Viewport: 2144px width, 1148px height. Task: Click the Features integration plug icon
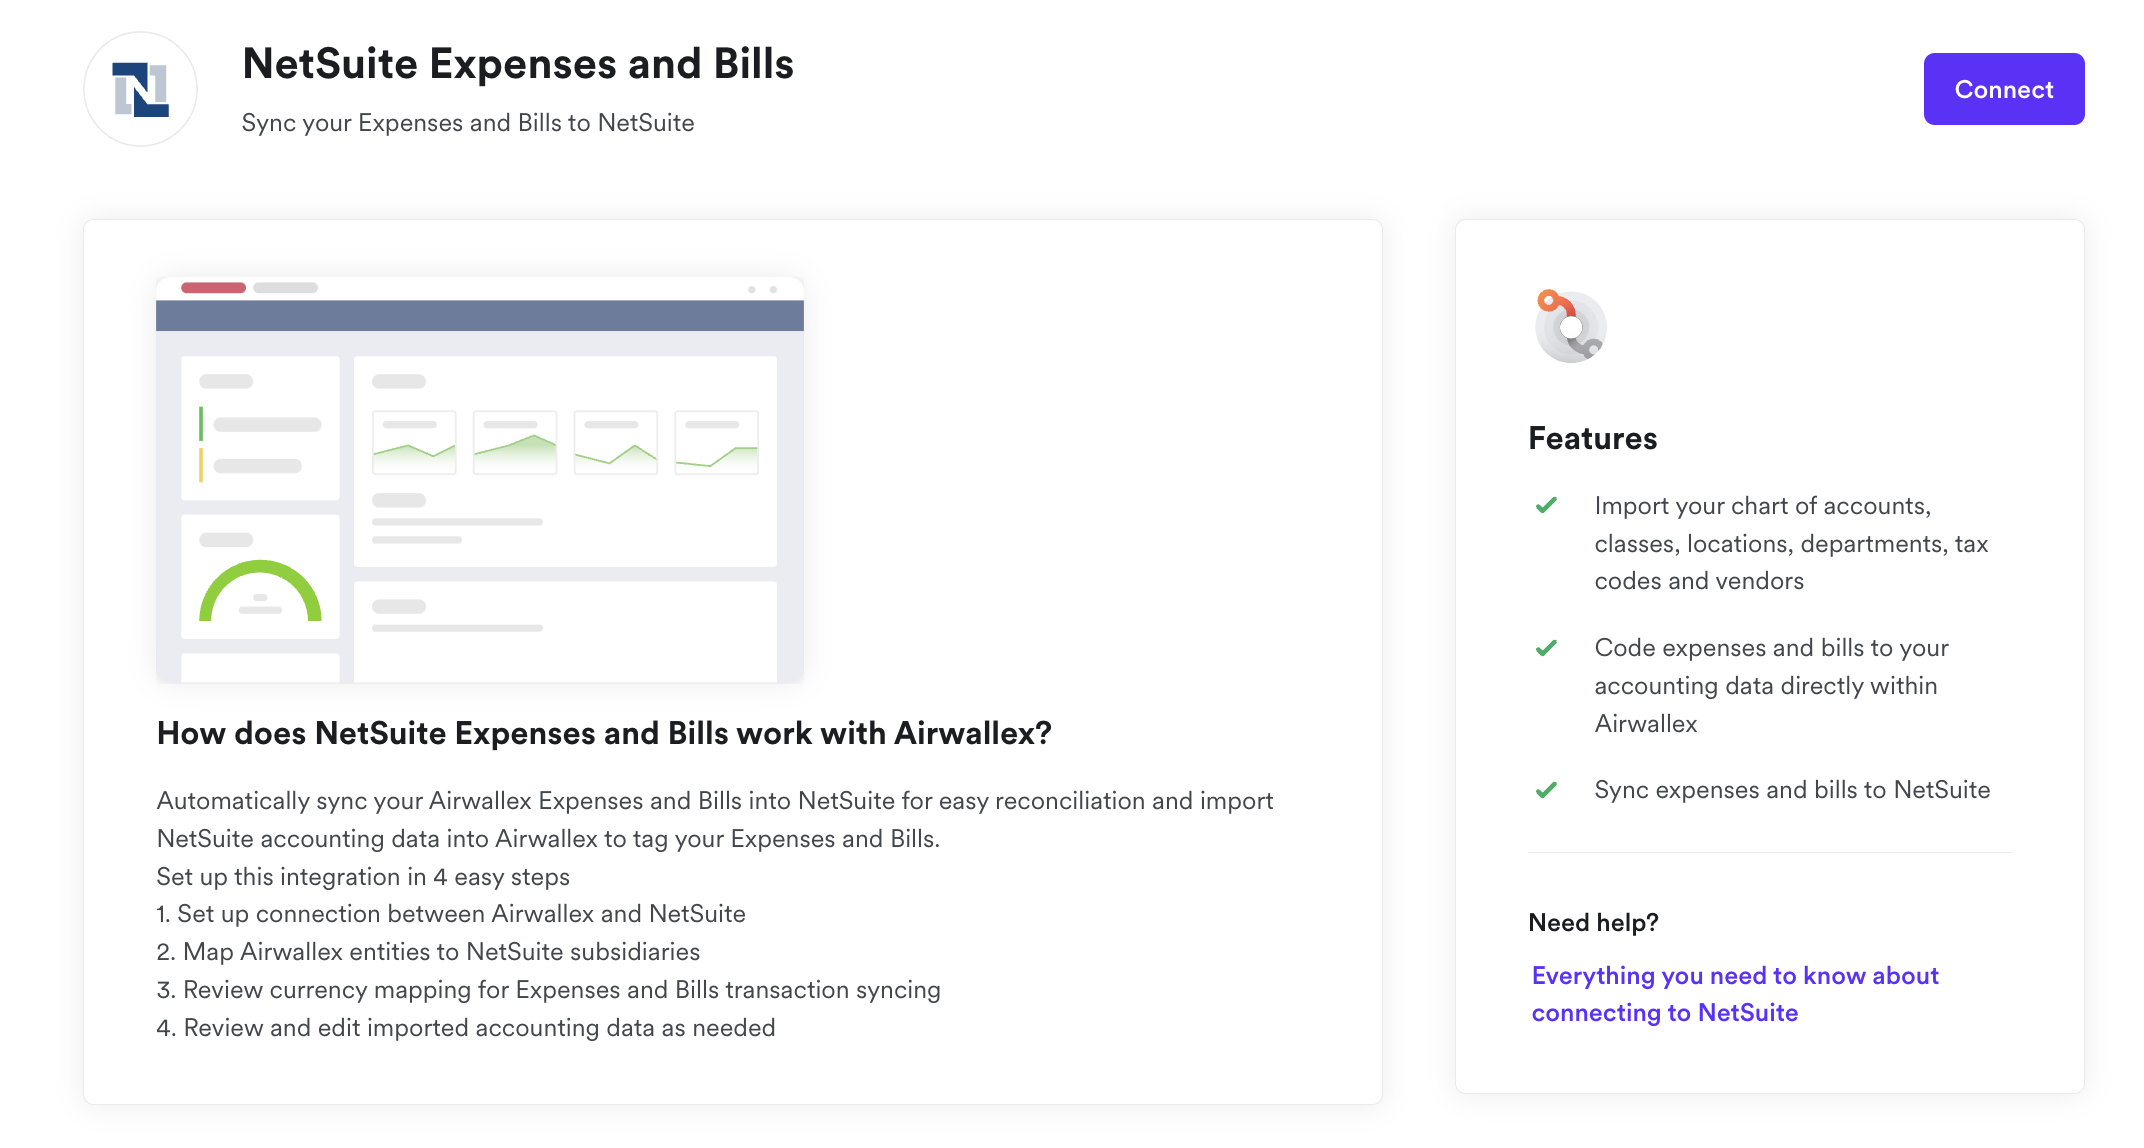(1570, 326)
